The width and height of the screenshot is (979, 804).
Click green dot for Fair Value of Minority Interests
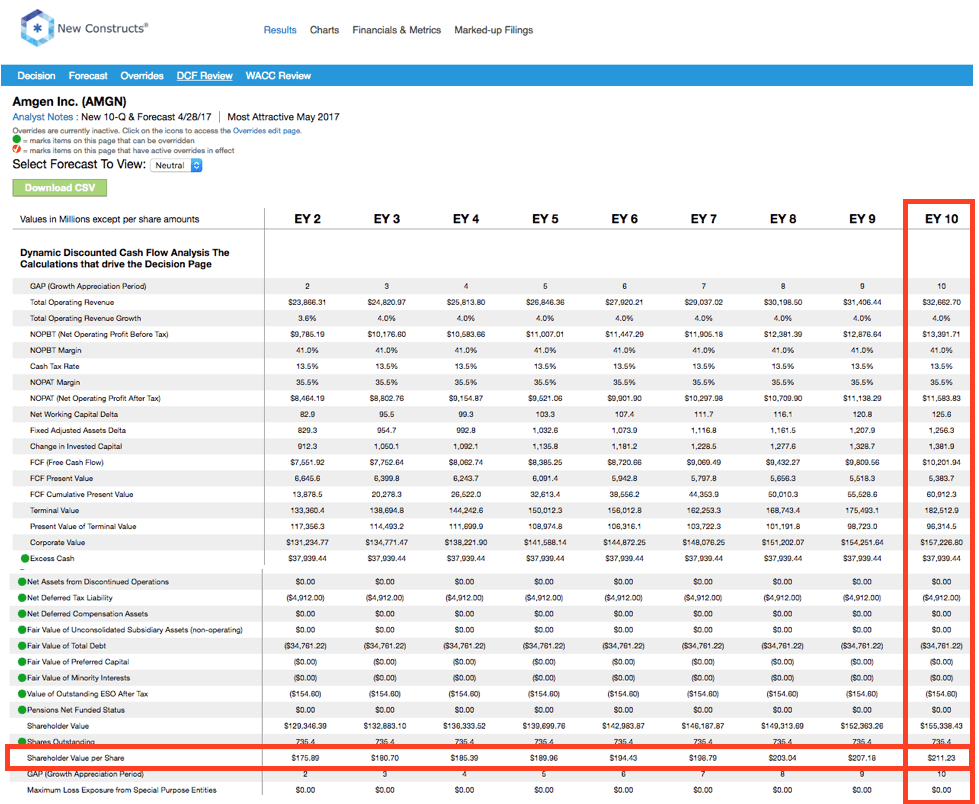pyautogui.click(x=22, y=678)
